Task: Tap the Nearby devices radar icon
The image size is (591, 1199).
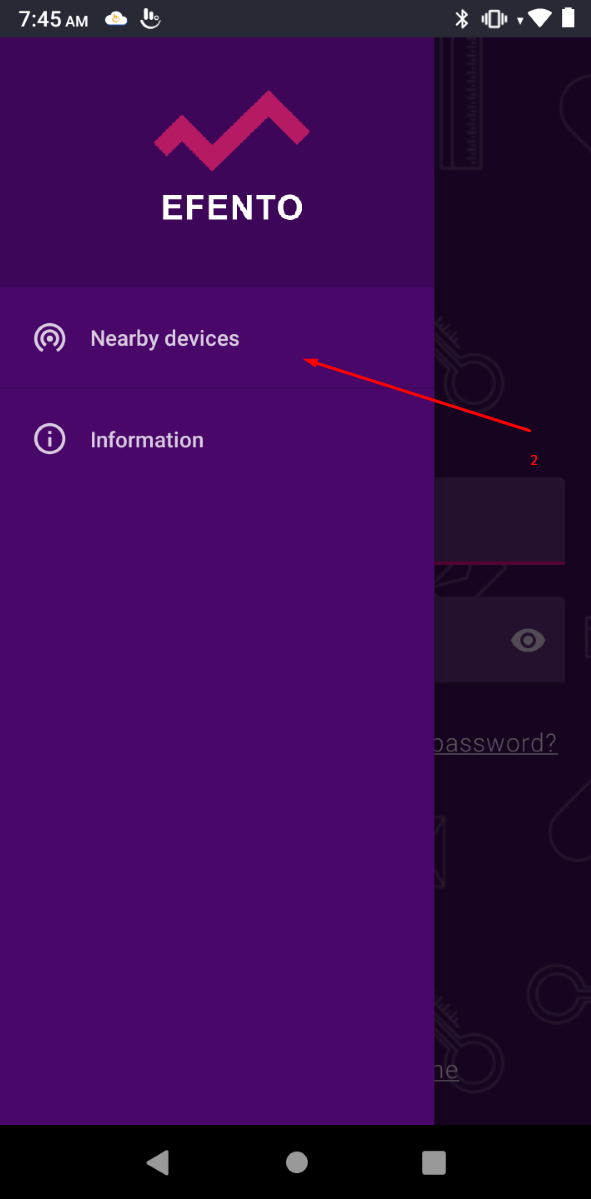Action: coord(50,338)
